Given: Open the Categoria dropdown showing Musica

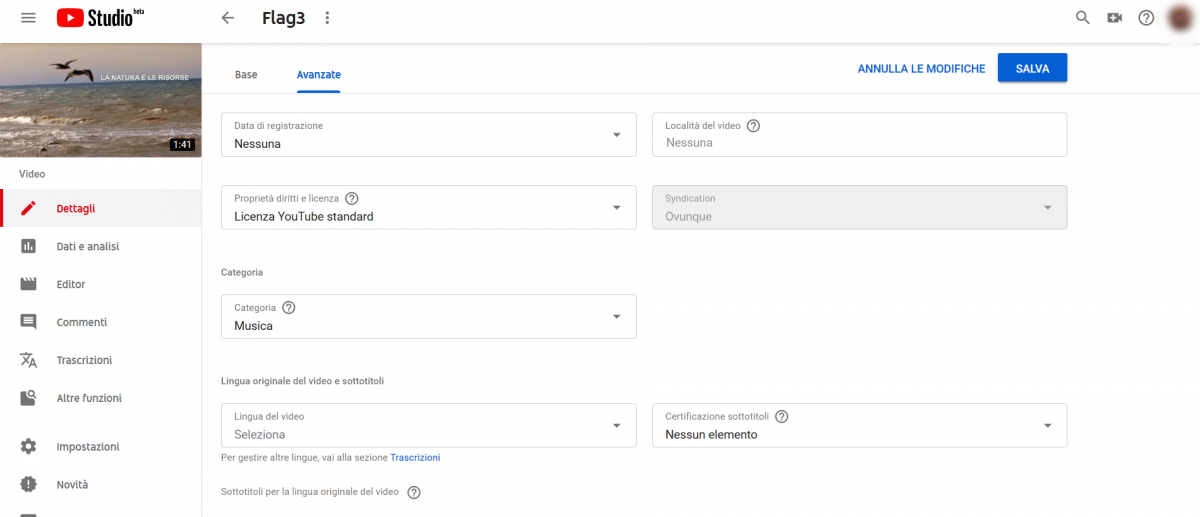Looking at the screenshot, I should tap(428, 317).
